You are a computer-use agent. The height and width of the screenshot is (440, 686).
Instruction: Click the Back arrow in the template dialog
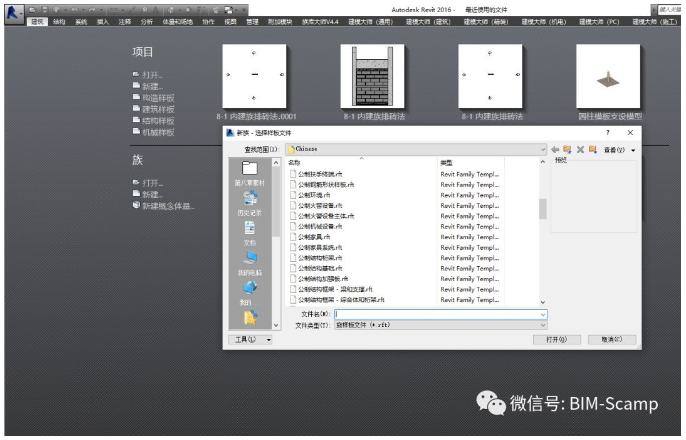click(555, 150)
